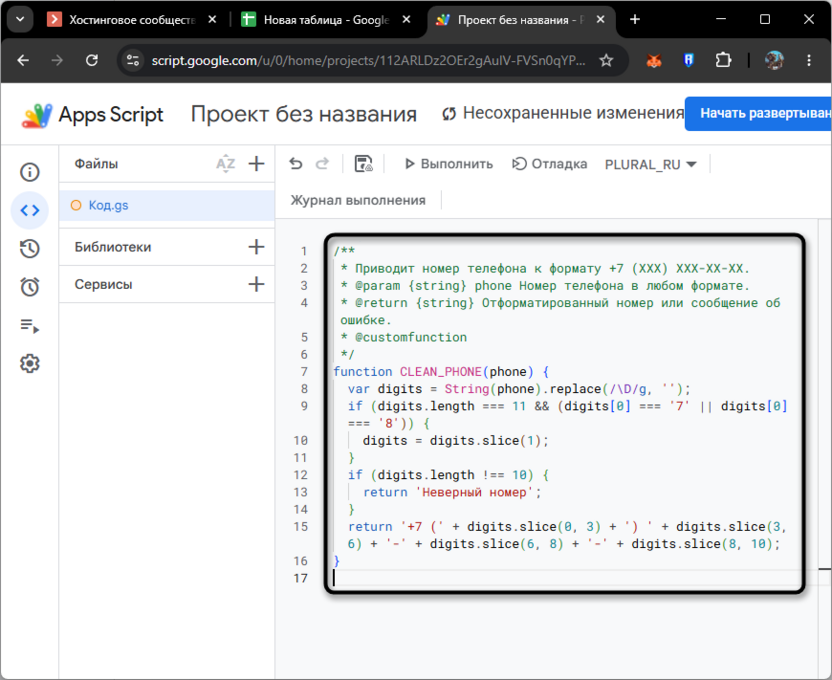
Task: Close the Проект без названия tab
Action: [x=601, y=20]
